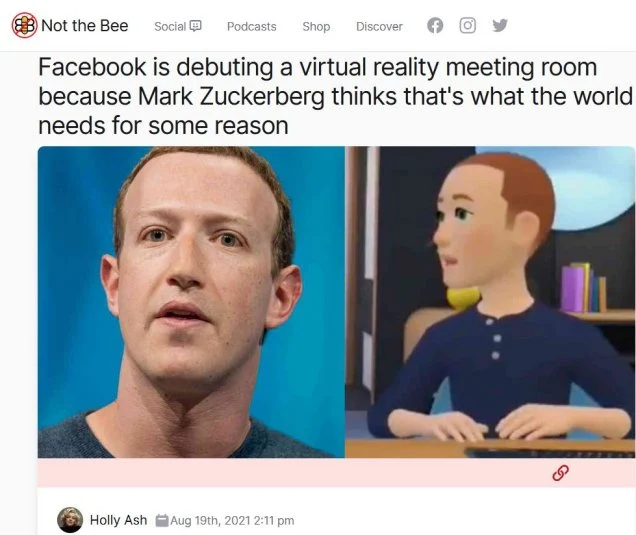Click the purple books in avatar image
Image resolution: width=636 pixels, height=535 pixels.
[x=576, y=288]
